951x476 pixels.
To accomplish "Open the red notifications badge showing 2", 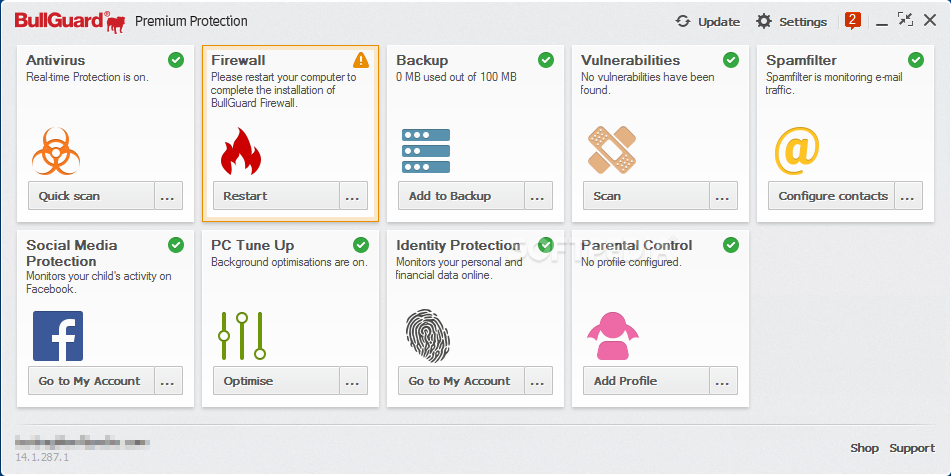I will click(853, 21).
